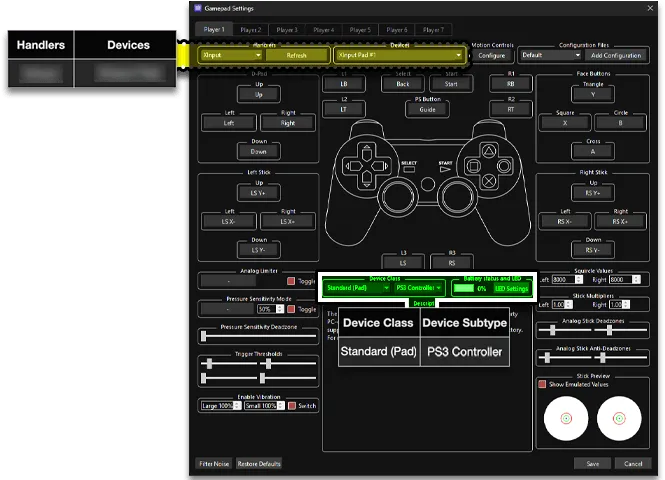Click Restore Defaults
This screenshot has width=665, height=480.
tap(259, 464)
